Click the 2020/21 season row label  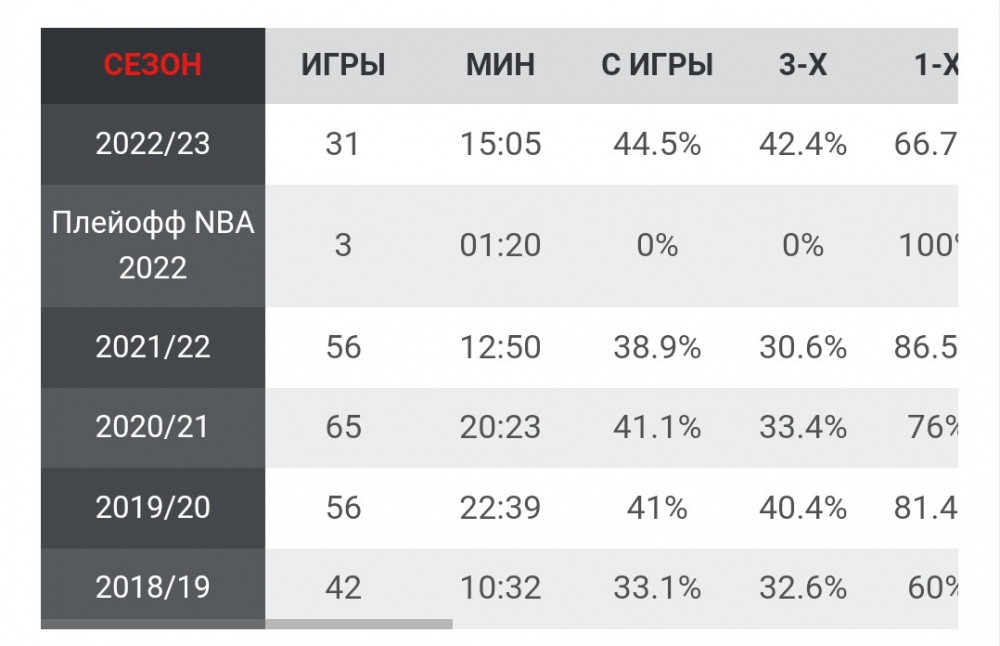[153, 427]
